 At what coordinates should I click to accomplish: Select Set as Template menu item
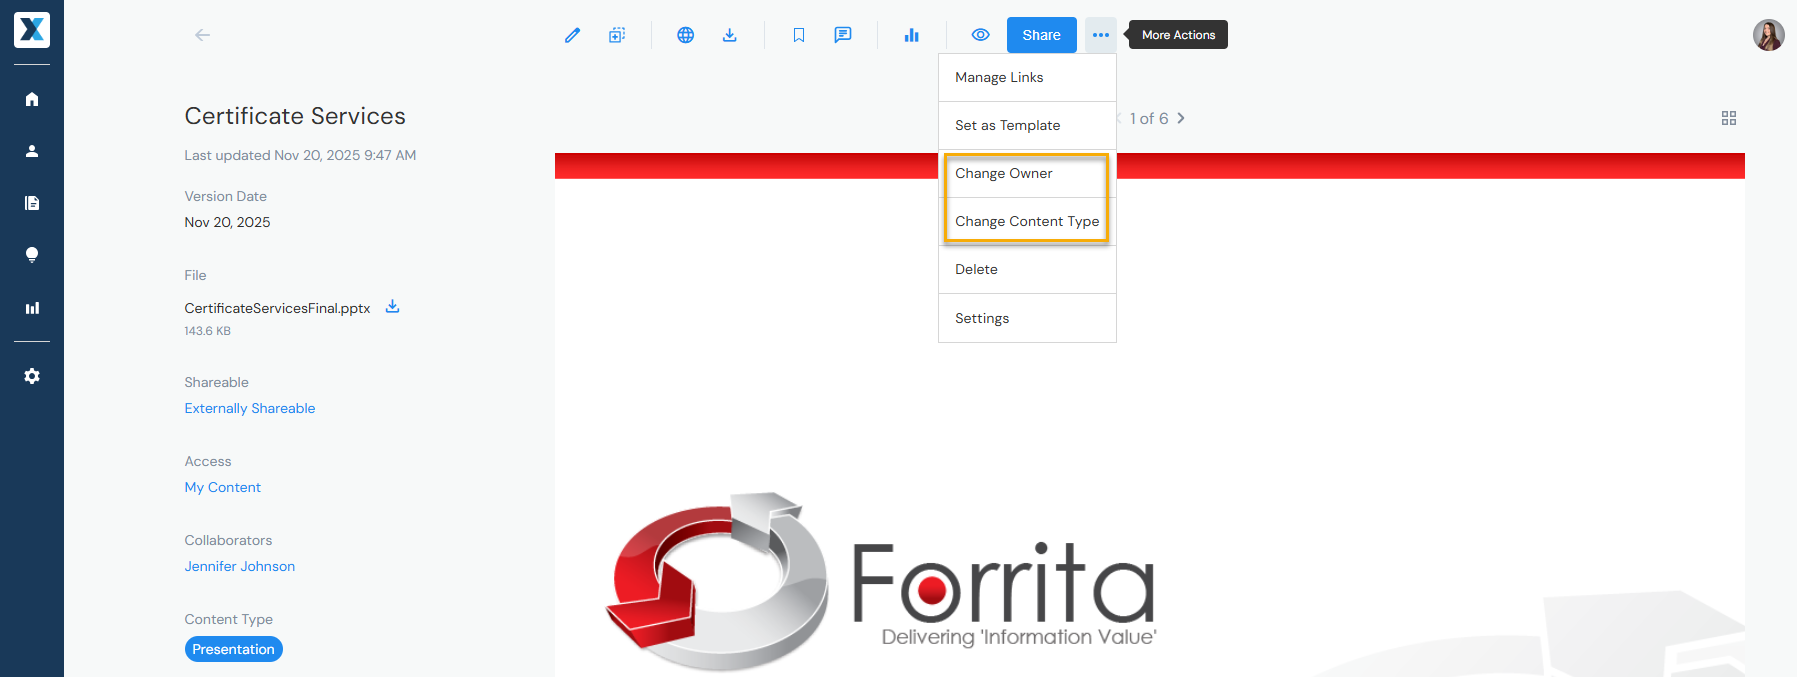tap(1027, 125)
